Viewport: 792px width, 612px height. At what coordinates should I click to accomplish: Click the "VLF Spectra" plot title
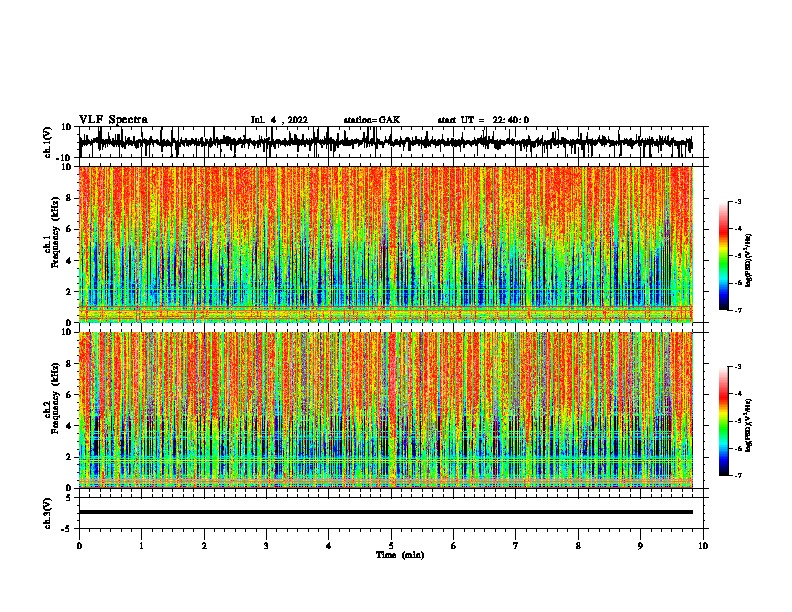[113, 120]
